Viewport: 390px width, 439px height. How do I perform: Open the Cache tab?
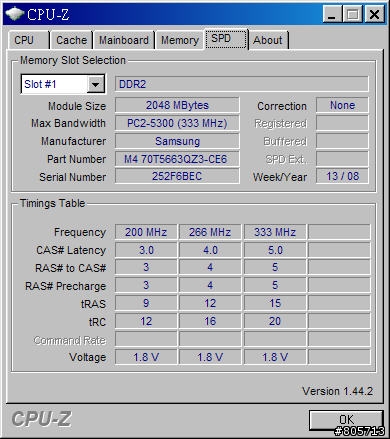click(71, 40)
